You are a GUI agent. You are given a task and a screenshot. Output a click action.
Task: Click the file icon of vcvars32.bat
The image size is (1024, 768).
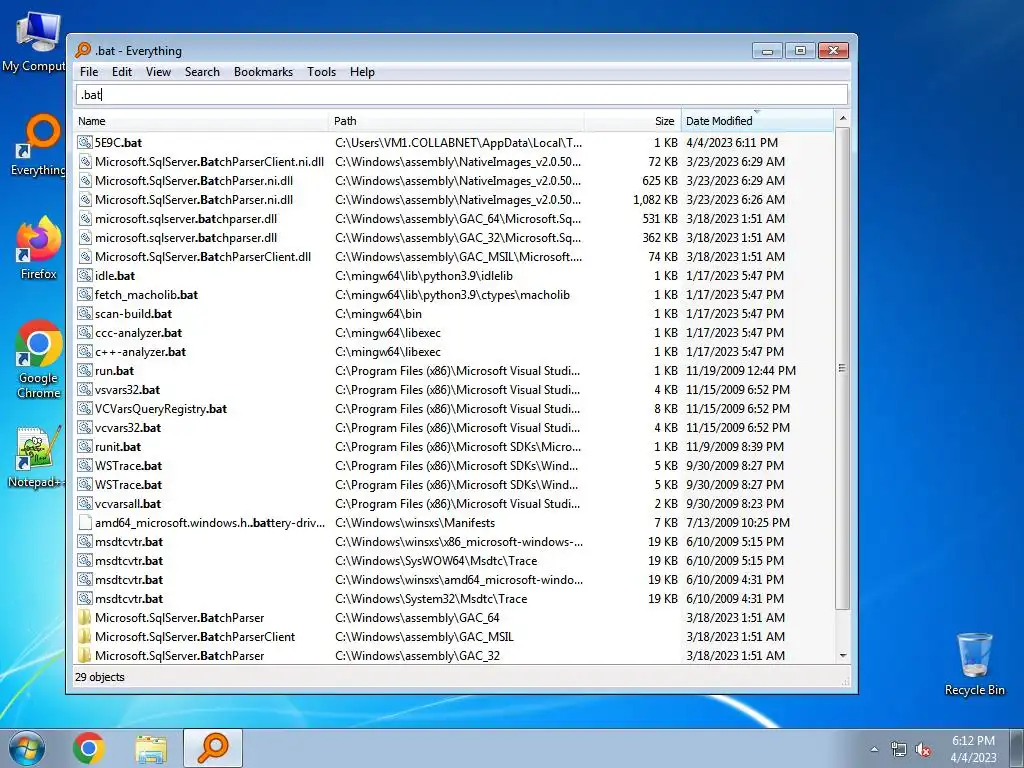[85, 427]
